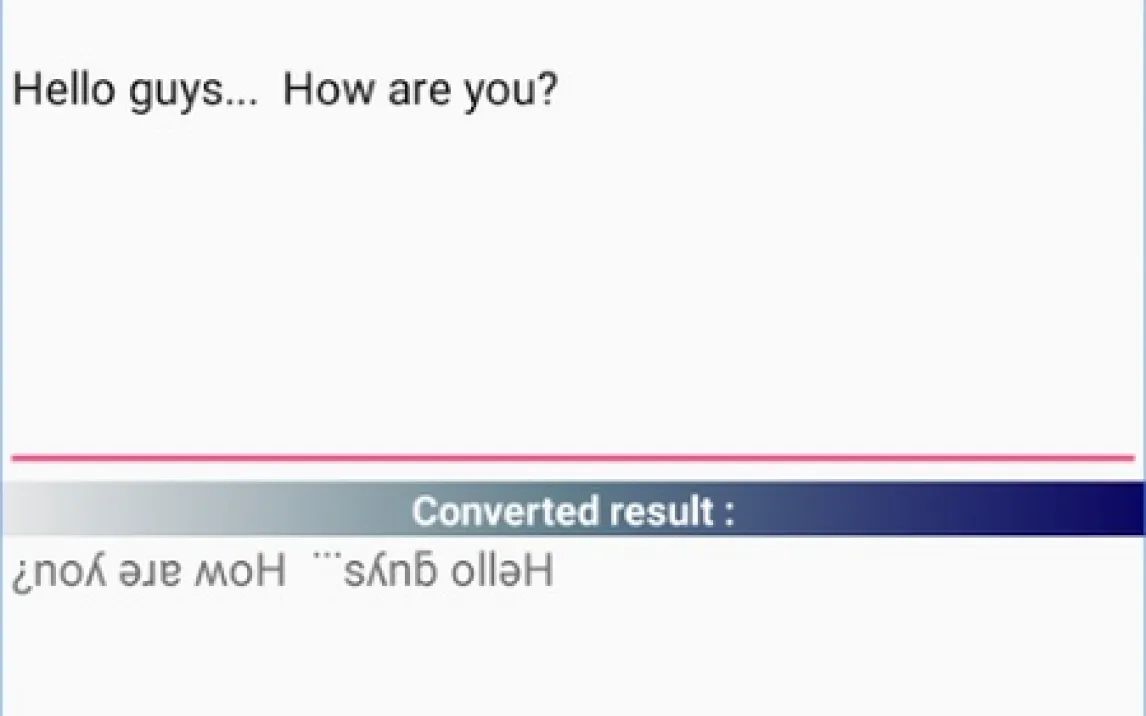Click the upside-down "Hello" in the converted result
1146x716 pixels.
pyautogui.click(x=504, y=572)
